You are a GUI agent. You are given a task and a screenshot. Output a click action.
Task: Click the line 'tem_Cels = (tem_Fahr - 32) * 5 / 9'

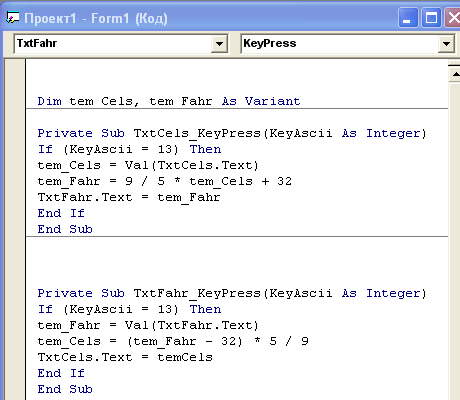[173, 341]
